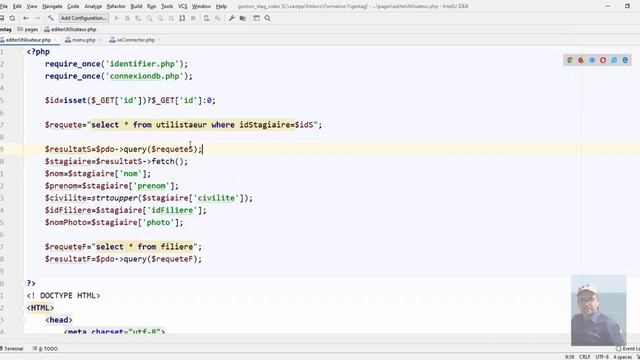Open the Refactor menu
640x360 pixels.
[x=116, y=6]
